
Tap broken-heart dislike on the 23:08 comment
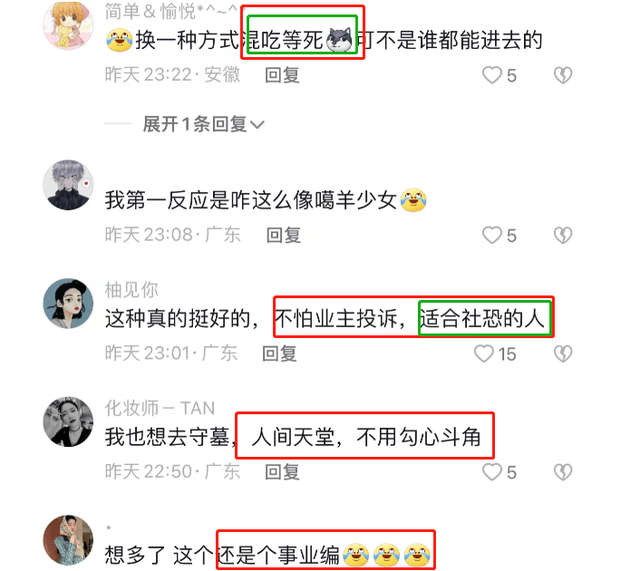pos(563,236)
